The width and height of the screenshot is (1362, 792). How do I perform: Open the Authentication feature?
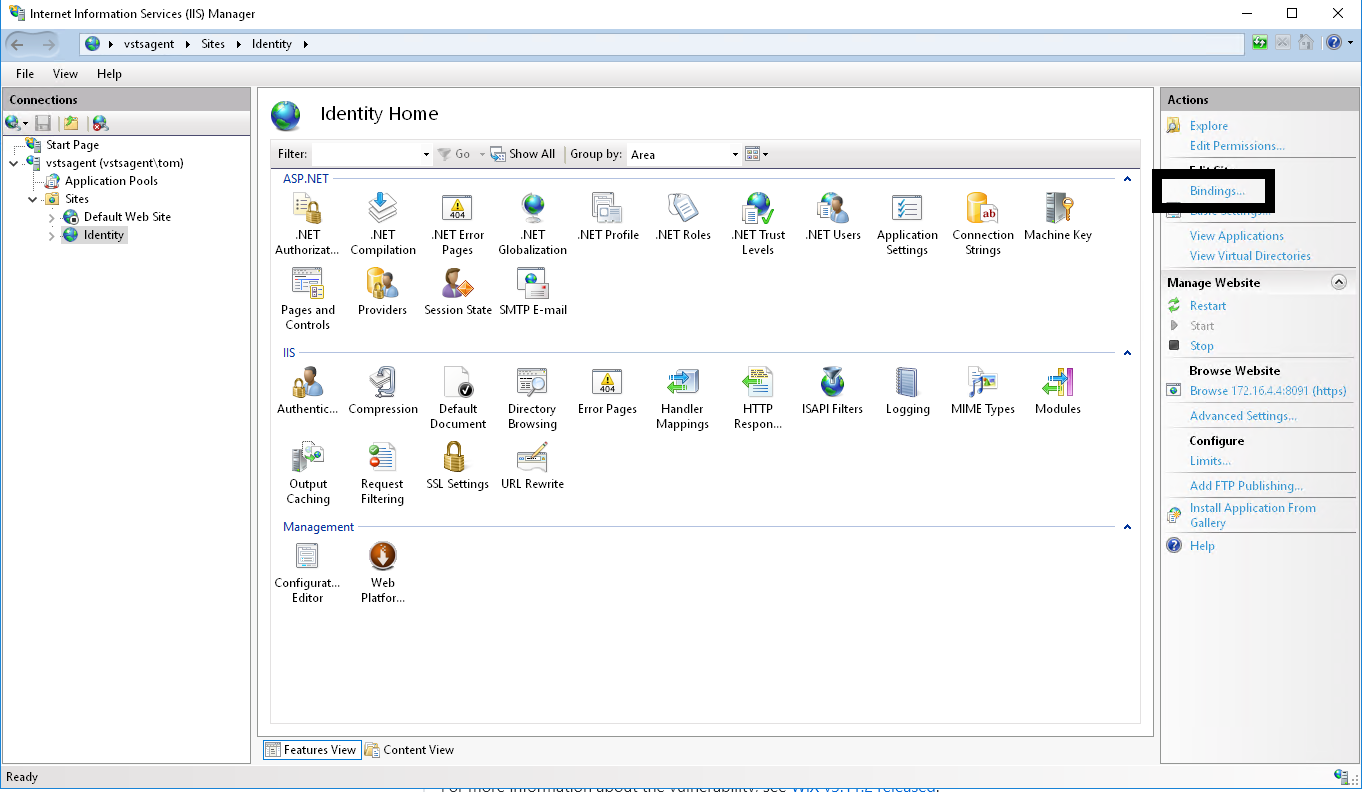(x=307, y=390)
